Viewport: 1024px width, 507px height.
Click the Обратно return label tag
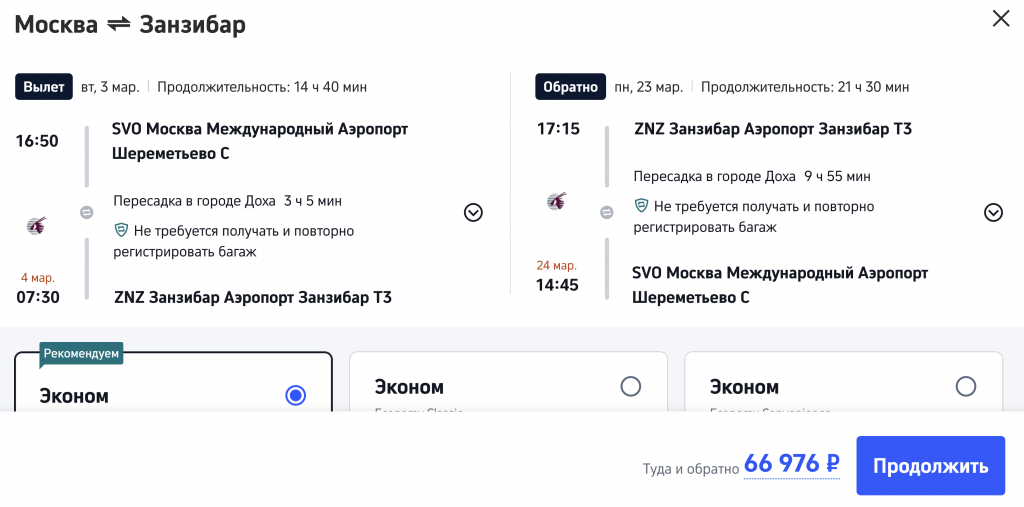click(x=570, y=87)
